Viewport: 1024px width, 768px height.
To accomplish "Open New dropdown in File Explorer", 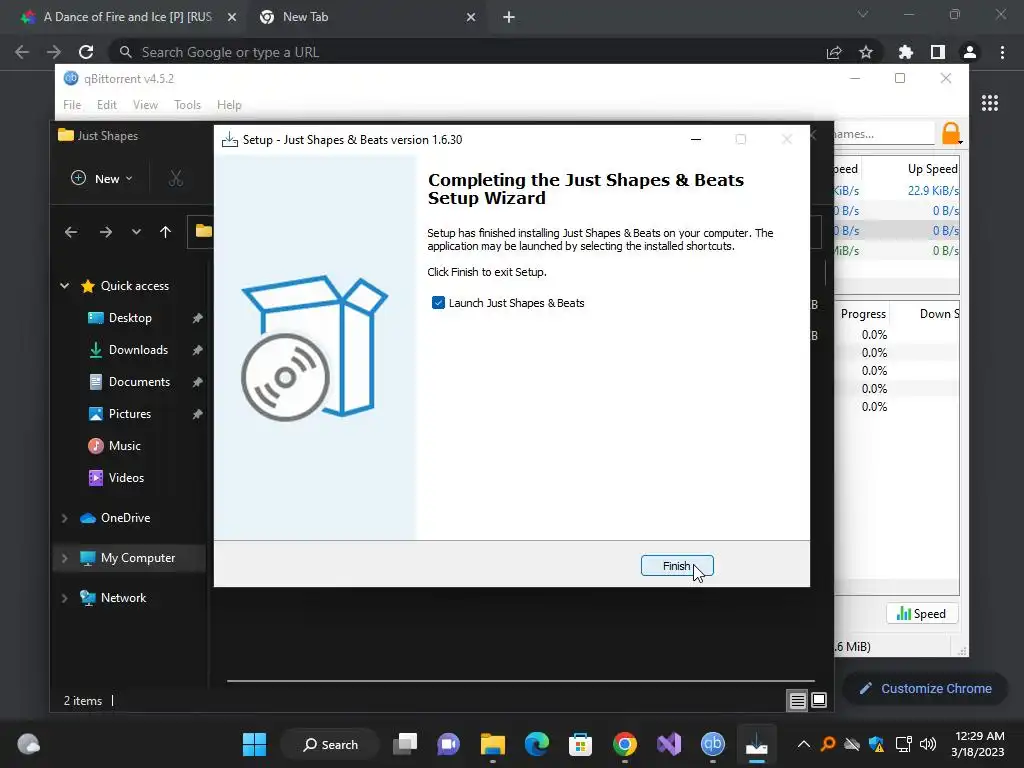I will (102, 178).
